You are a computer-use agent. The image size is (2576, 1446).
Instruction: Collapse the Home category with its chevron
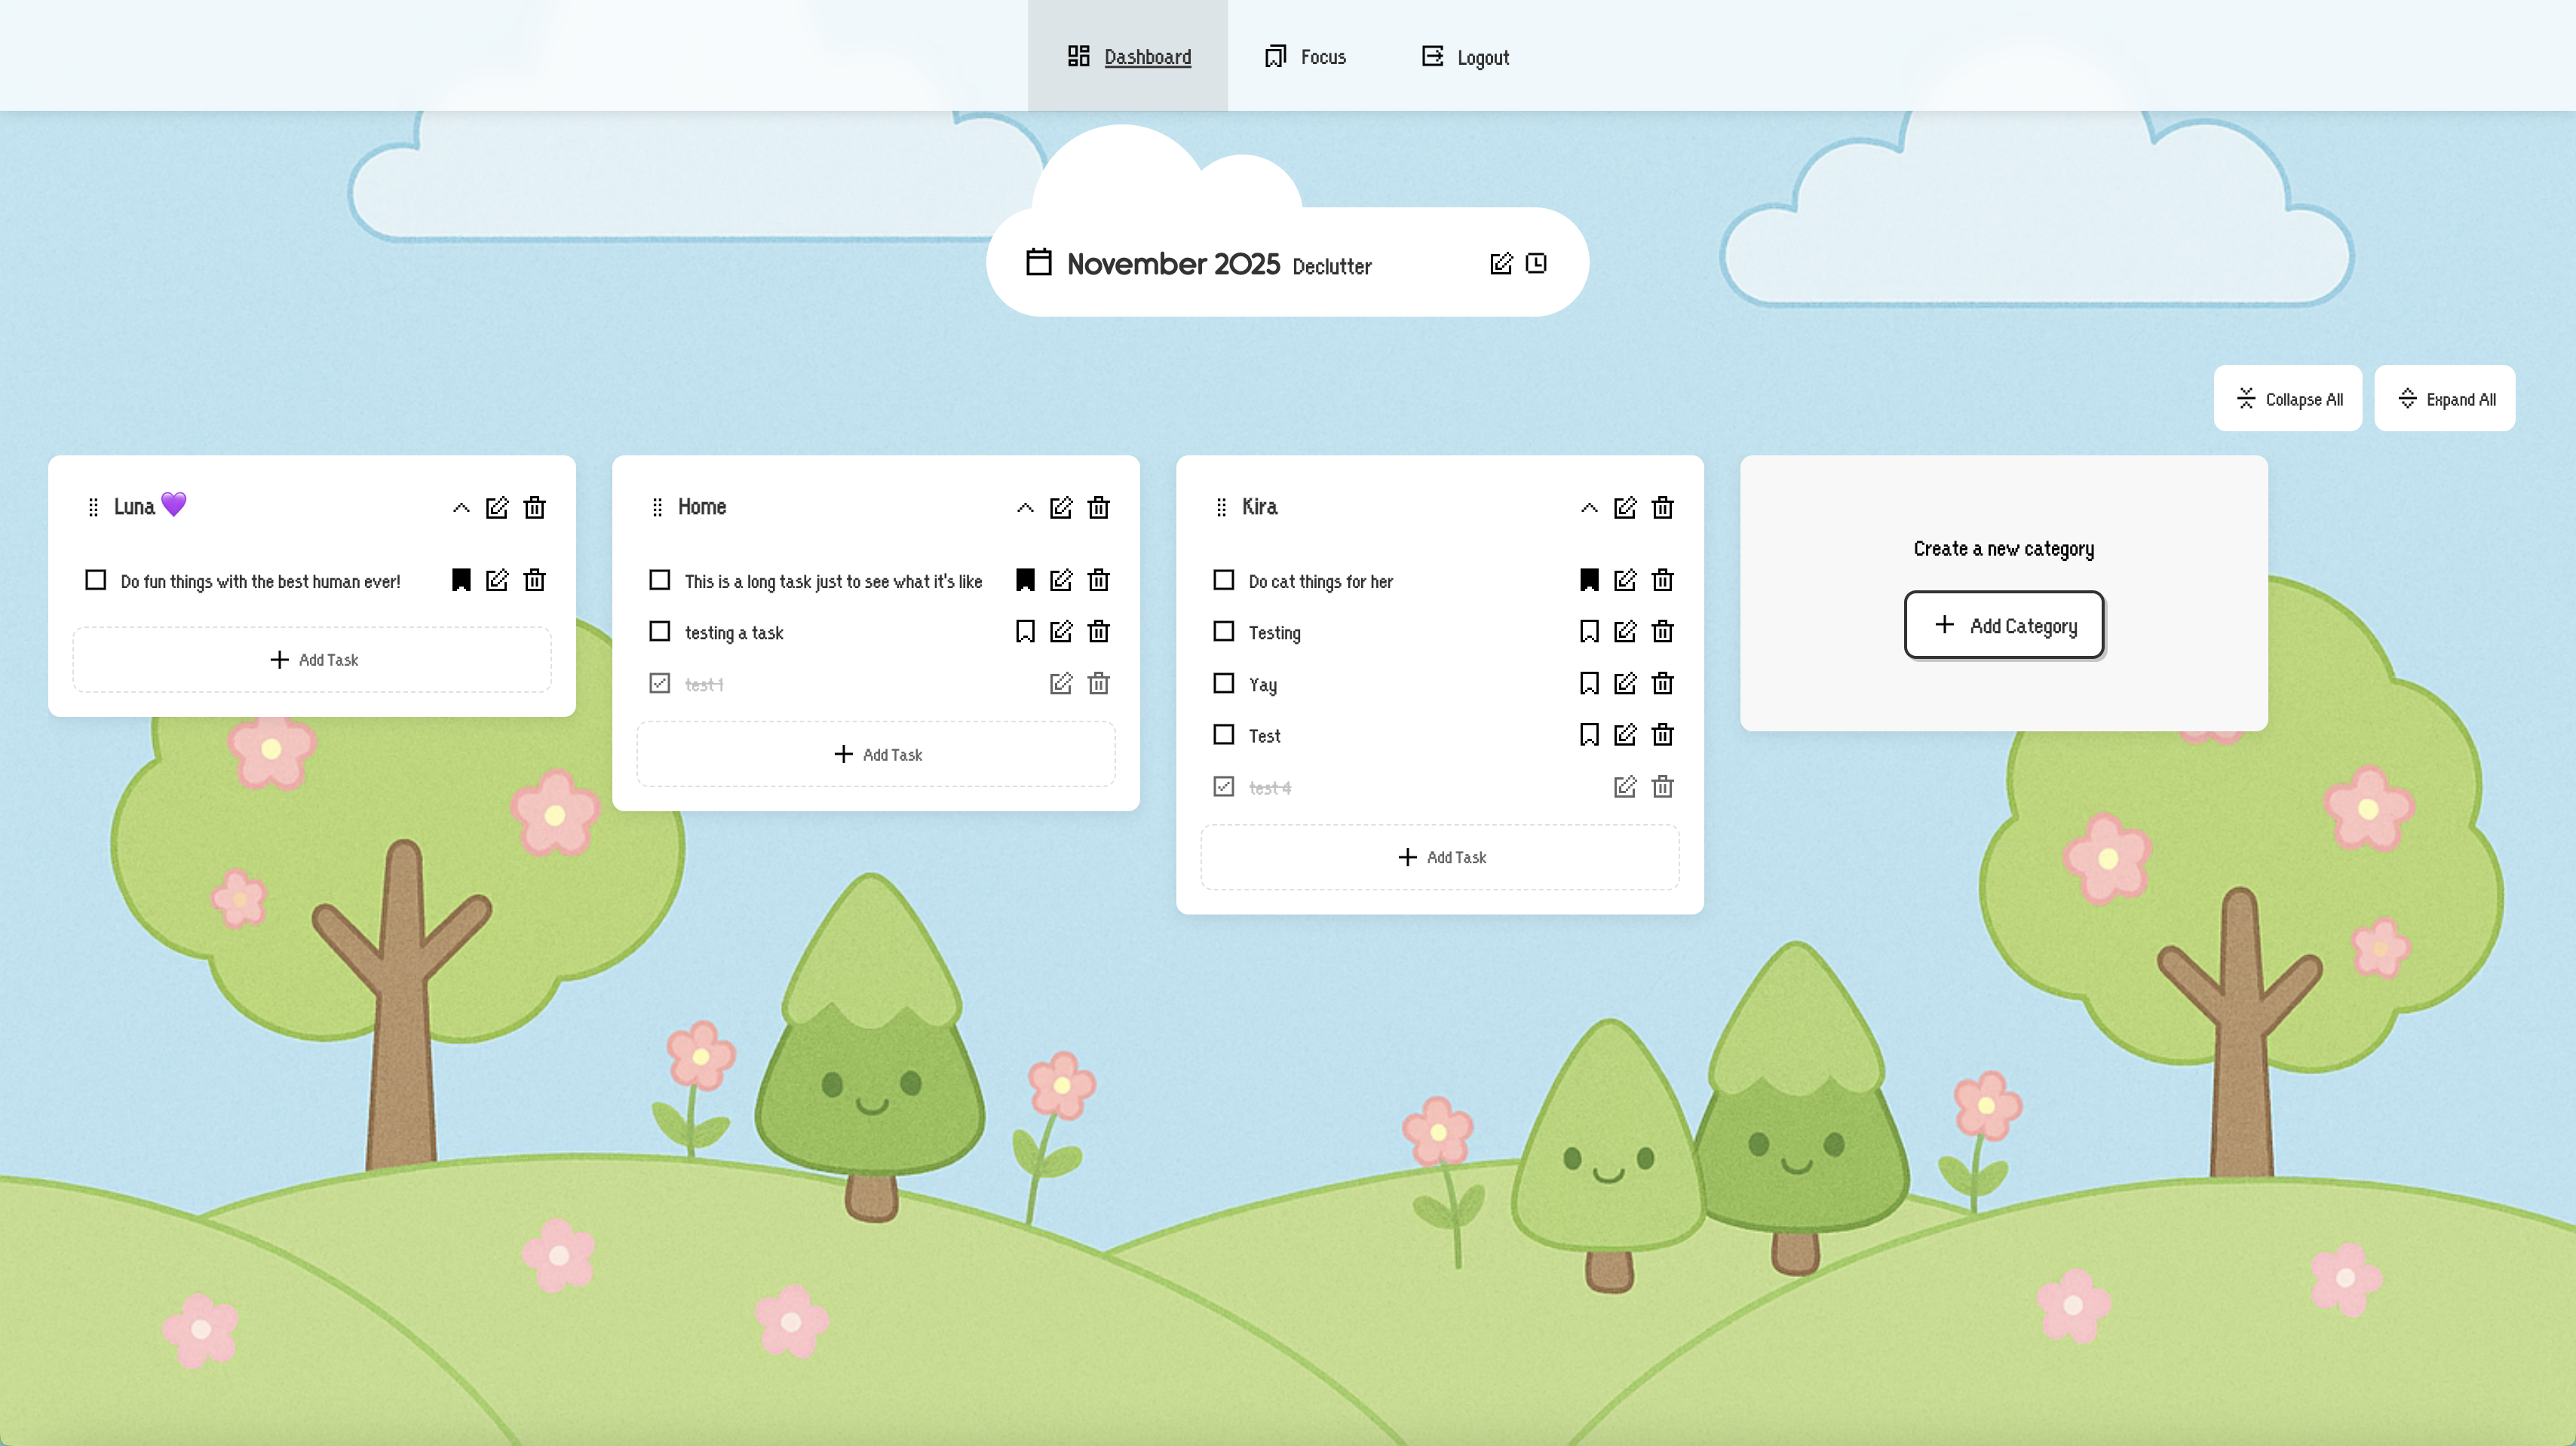click(1024, 507)
